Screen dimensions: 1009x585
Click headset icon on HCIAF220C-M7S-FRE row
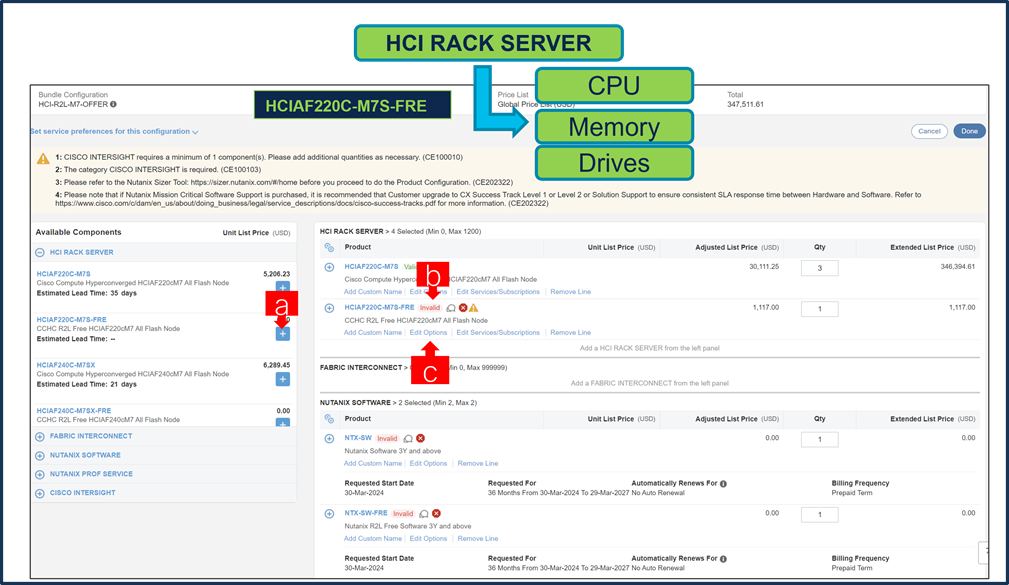pyautogui.click(x=451, y=308)
